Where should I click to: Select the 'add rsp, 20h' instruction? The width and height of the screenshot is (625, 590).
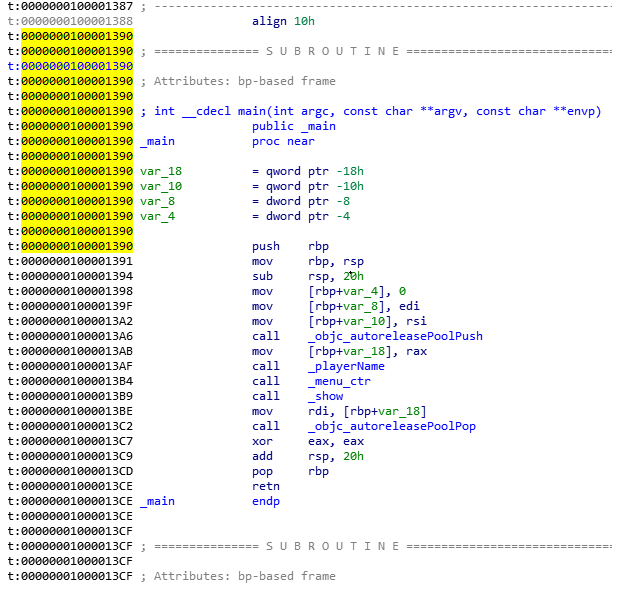tap(308, 456)
